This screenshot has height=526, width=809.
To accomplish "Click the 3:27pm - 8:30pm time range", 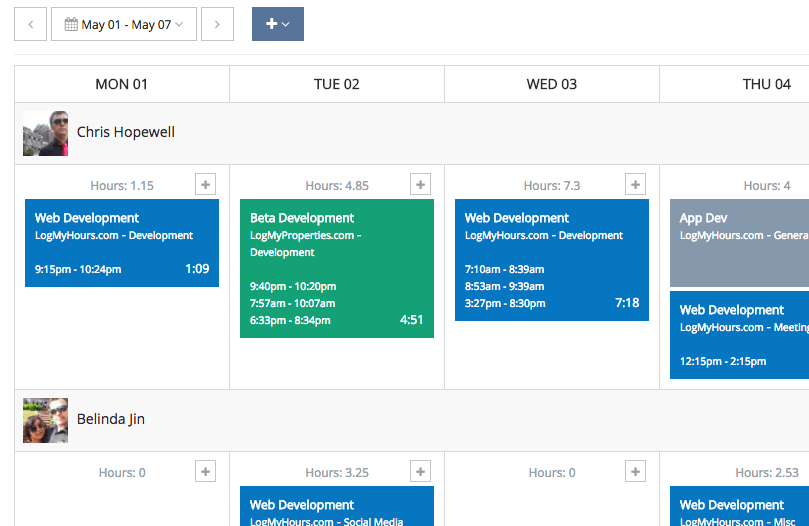I will click(x=505, y=304).
